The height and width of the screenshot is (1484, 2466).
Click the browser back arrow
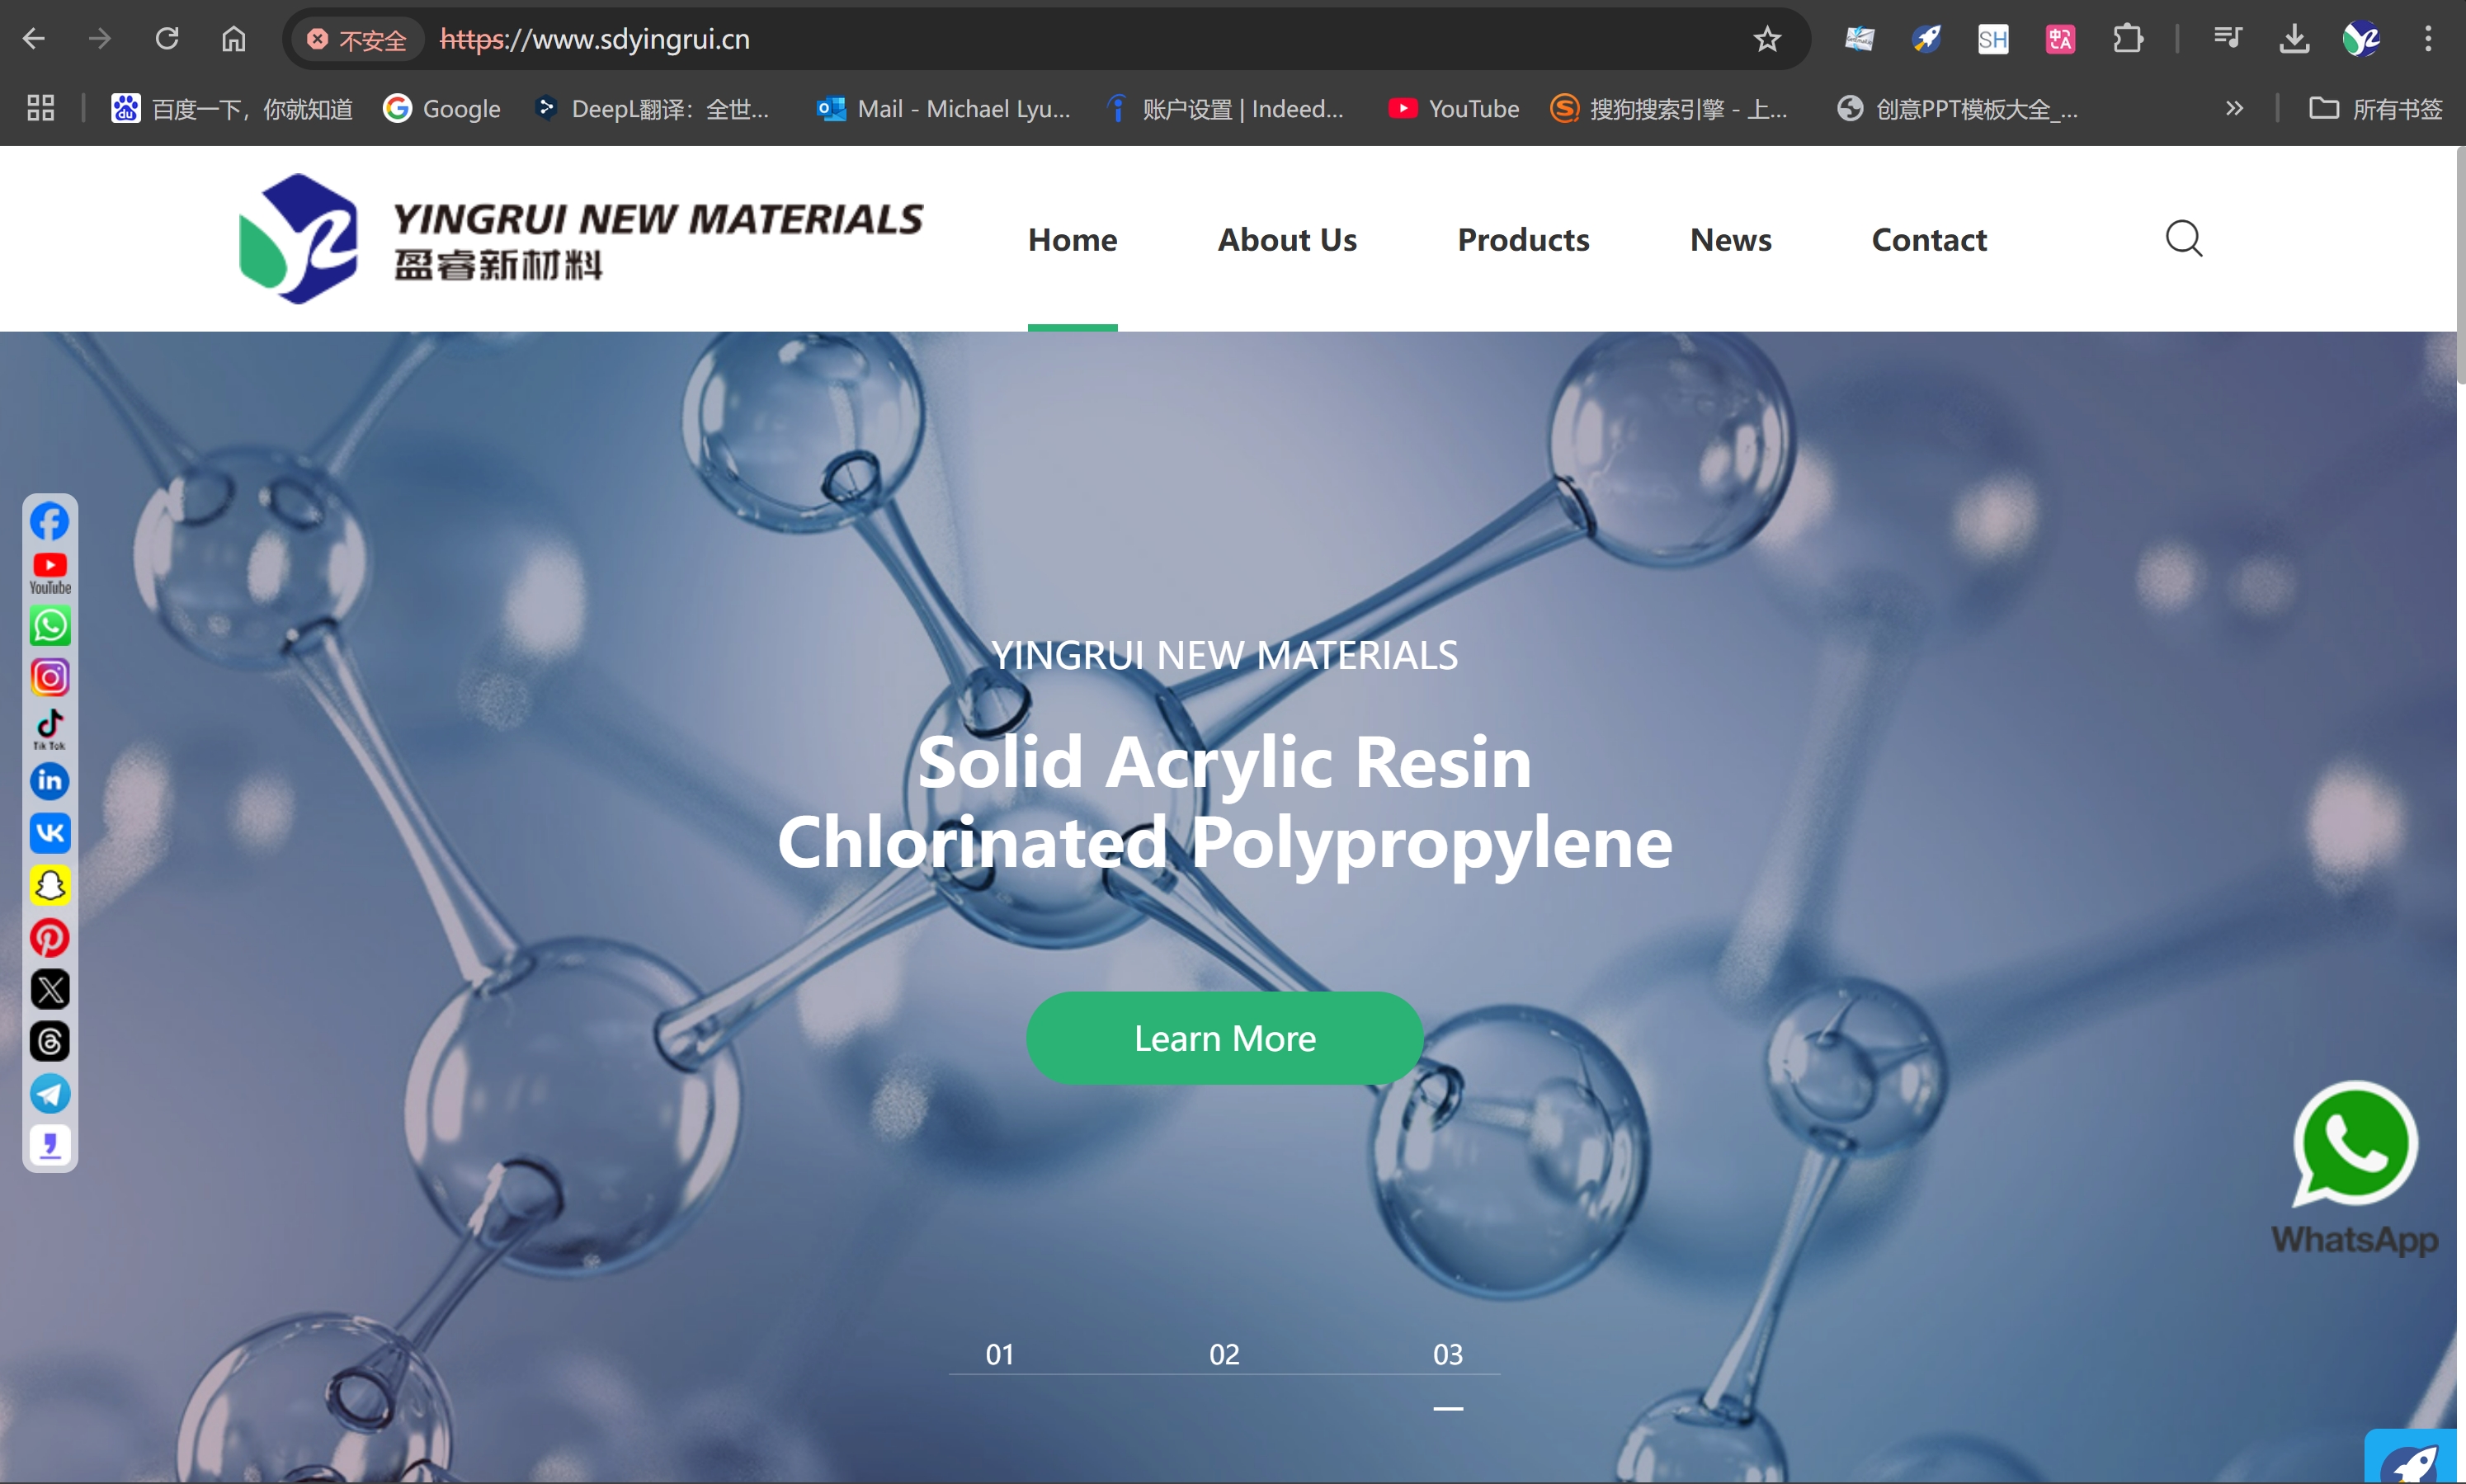pos(34,39)
